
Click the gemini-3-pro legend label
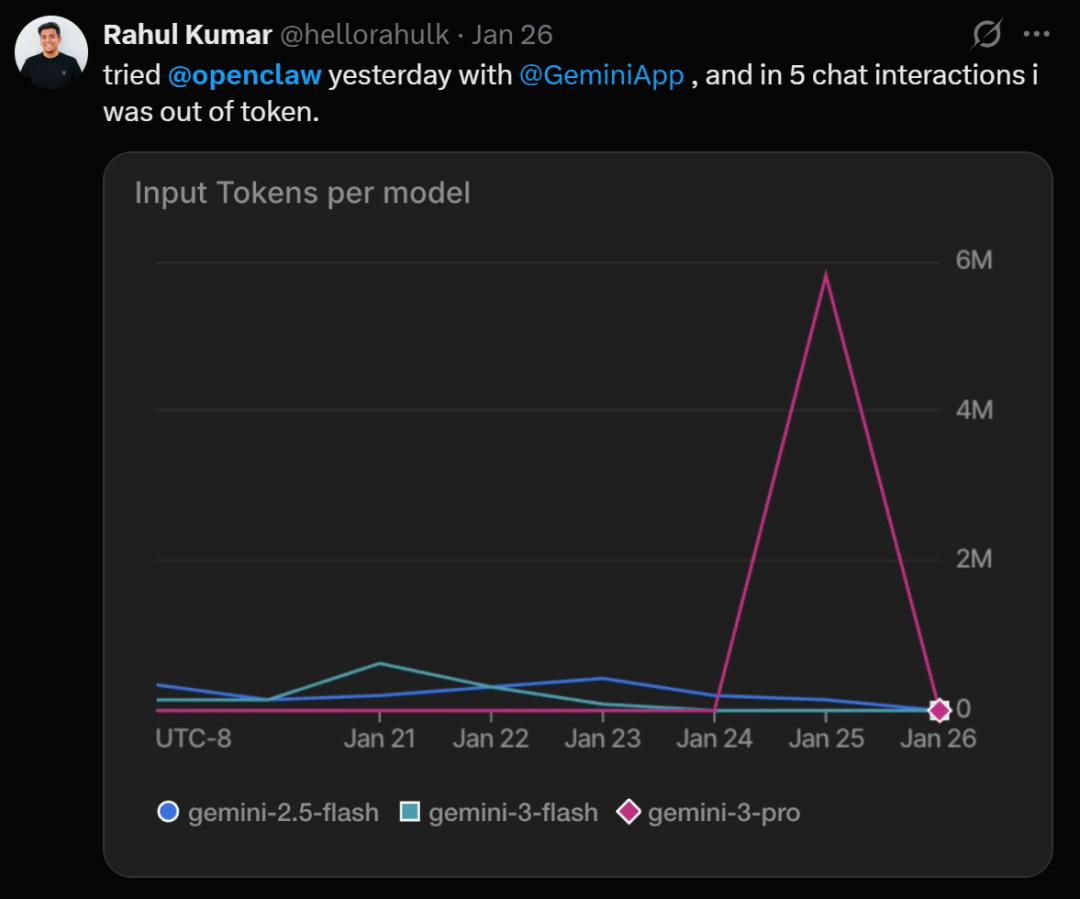pos(724,813)
